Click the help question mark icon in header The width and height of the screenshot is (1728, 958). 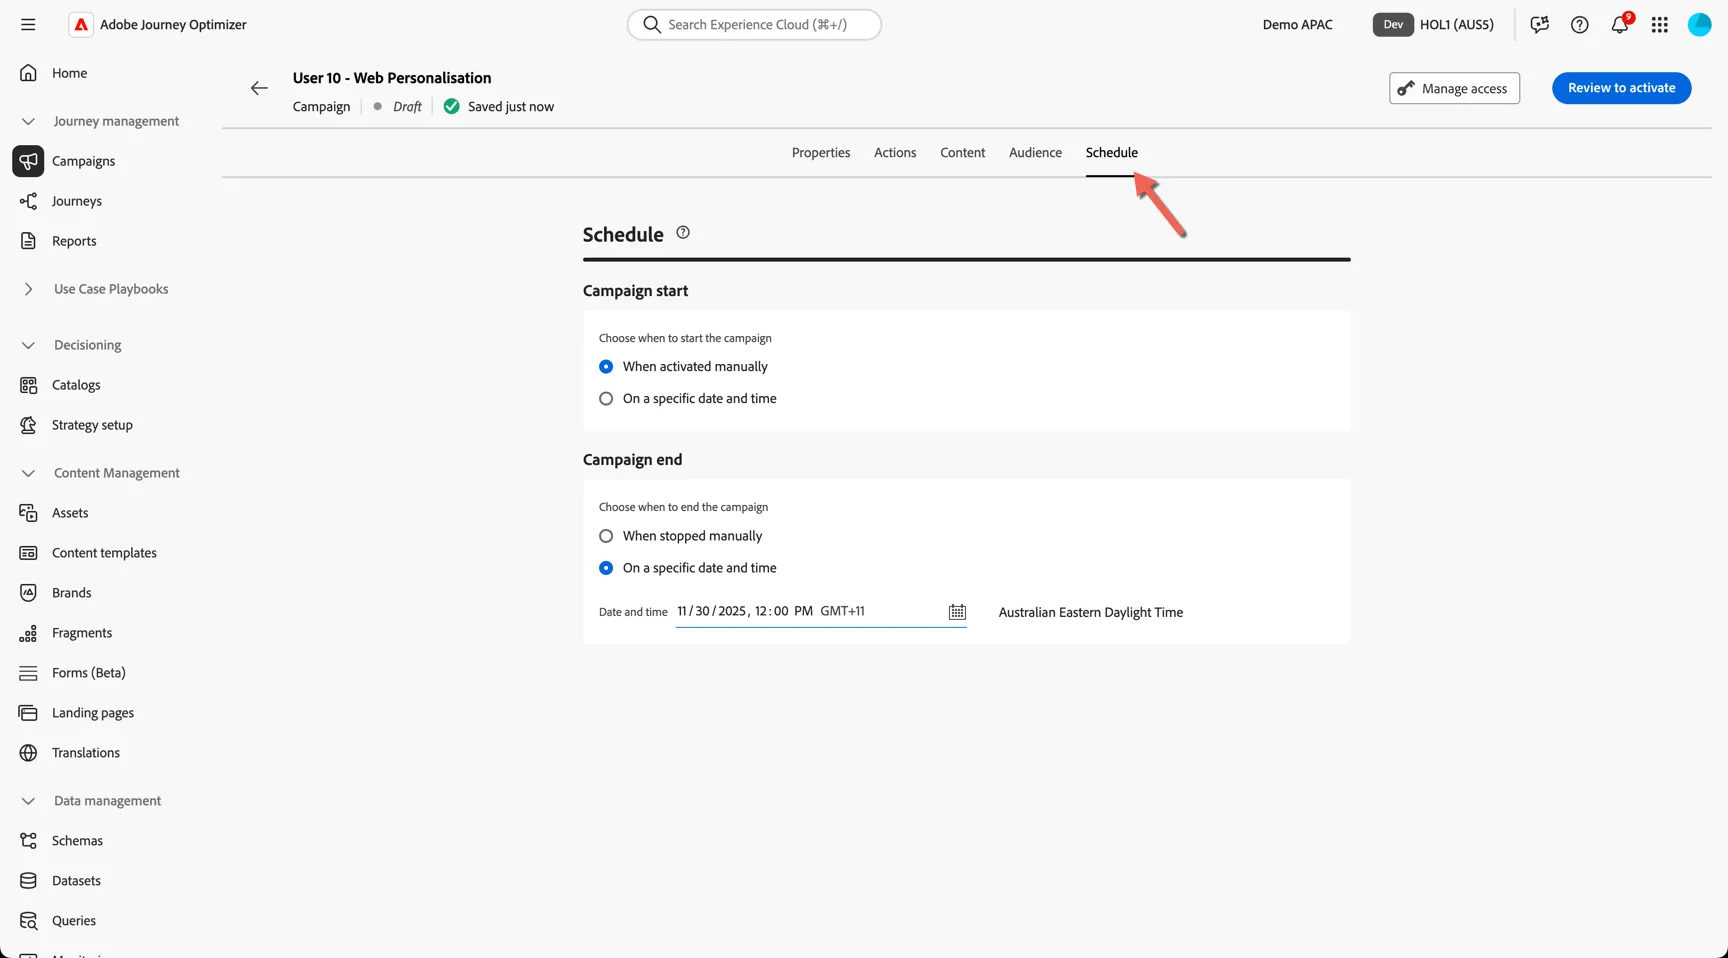tap(1579, 25)
